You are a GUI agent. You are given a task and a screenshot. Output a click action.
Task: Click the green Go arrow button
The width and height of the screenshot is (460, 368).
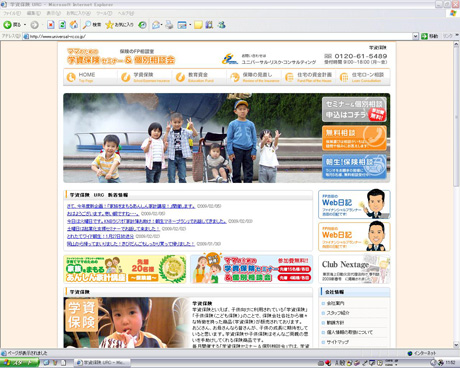coord(424,36)
